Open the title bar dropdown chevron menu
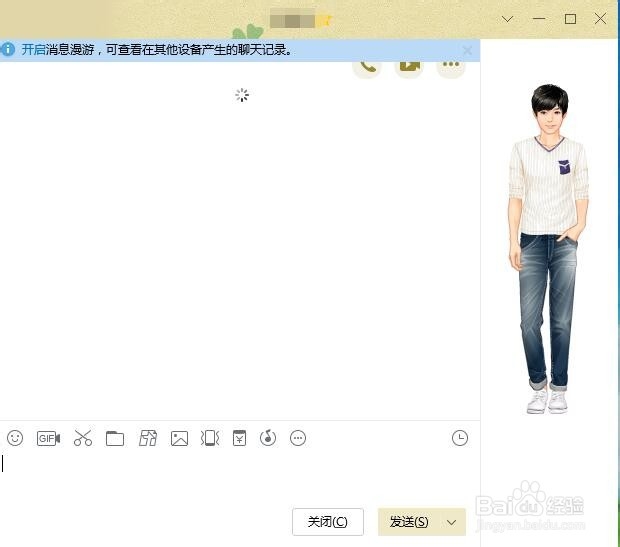 tap(508, 19)
